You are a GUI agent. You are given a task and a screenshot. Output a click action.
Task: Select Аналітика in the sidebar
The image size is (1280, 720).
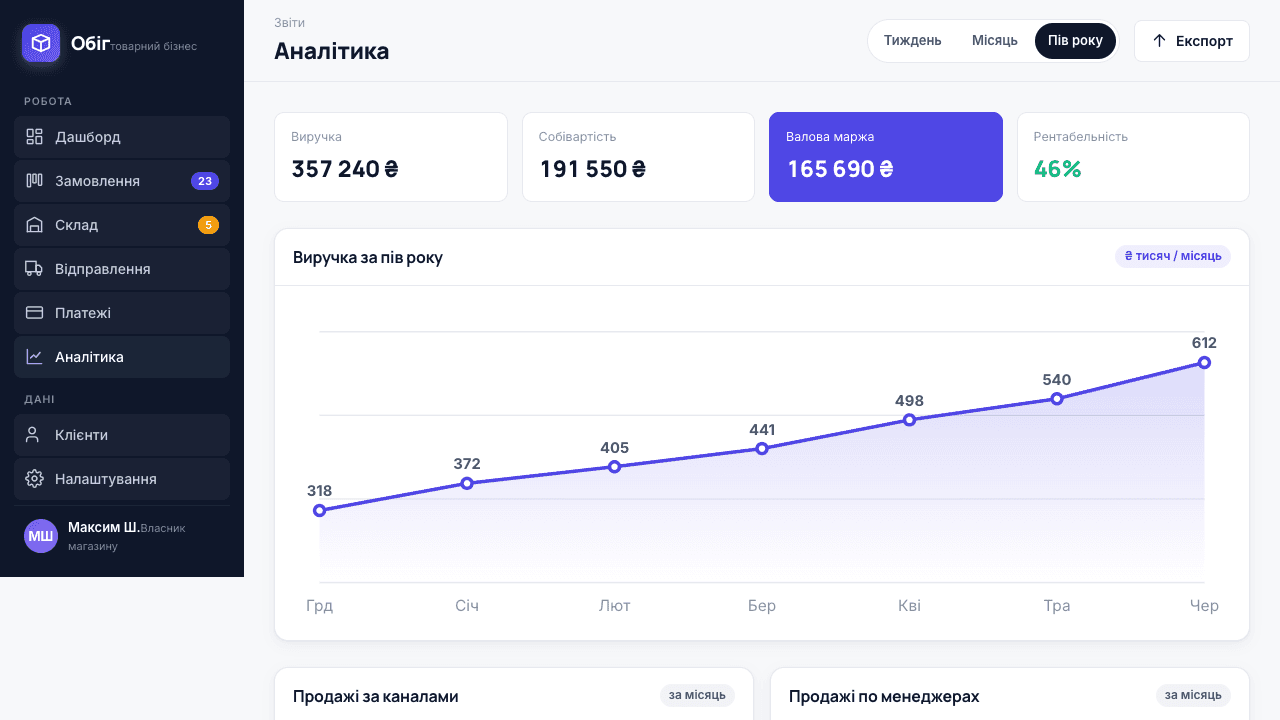pyautogui.click(x=122, y=357)
